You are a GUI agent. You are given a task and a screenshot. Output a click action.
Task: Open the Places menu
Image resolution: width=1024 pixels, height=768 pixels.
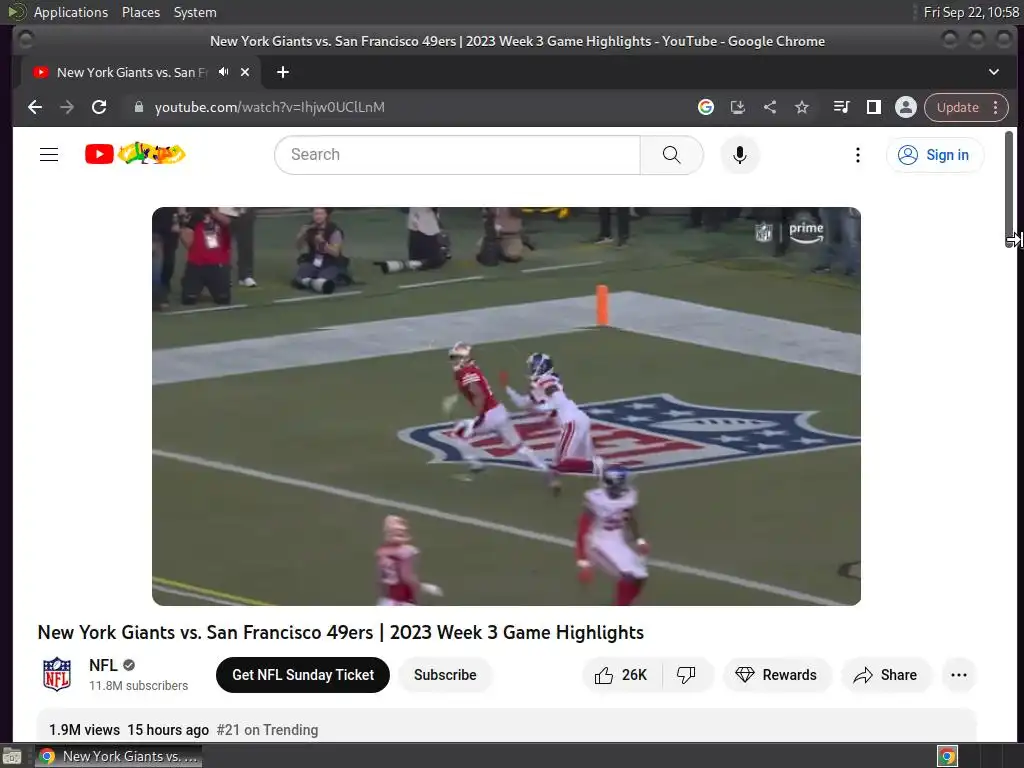[140, 12]
